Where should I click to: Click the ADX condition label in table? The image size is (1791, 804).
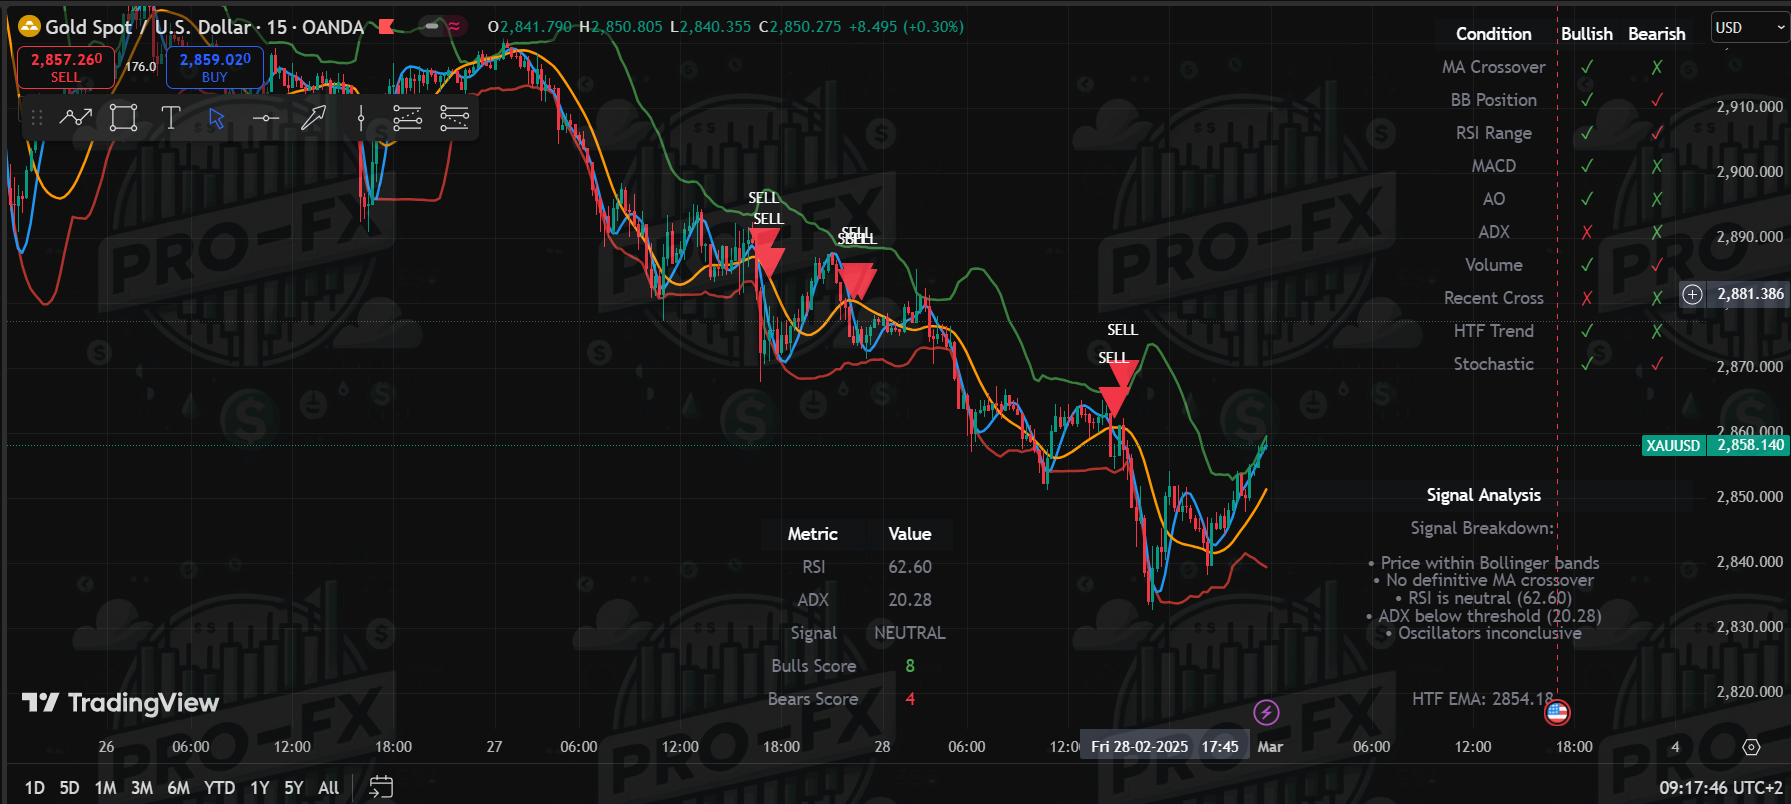(x=1493, y=232)
